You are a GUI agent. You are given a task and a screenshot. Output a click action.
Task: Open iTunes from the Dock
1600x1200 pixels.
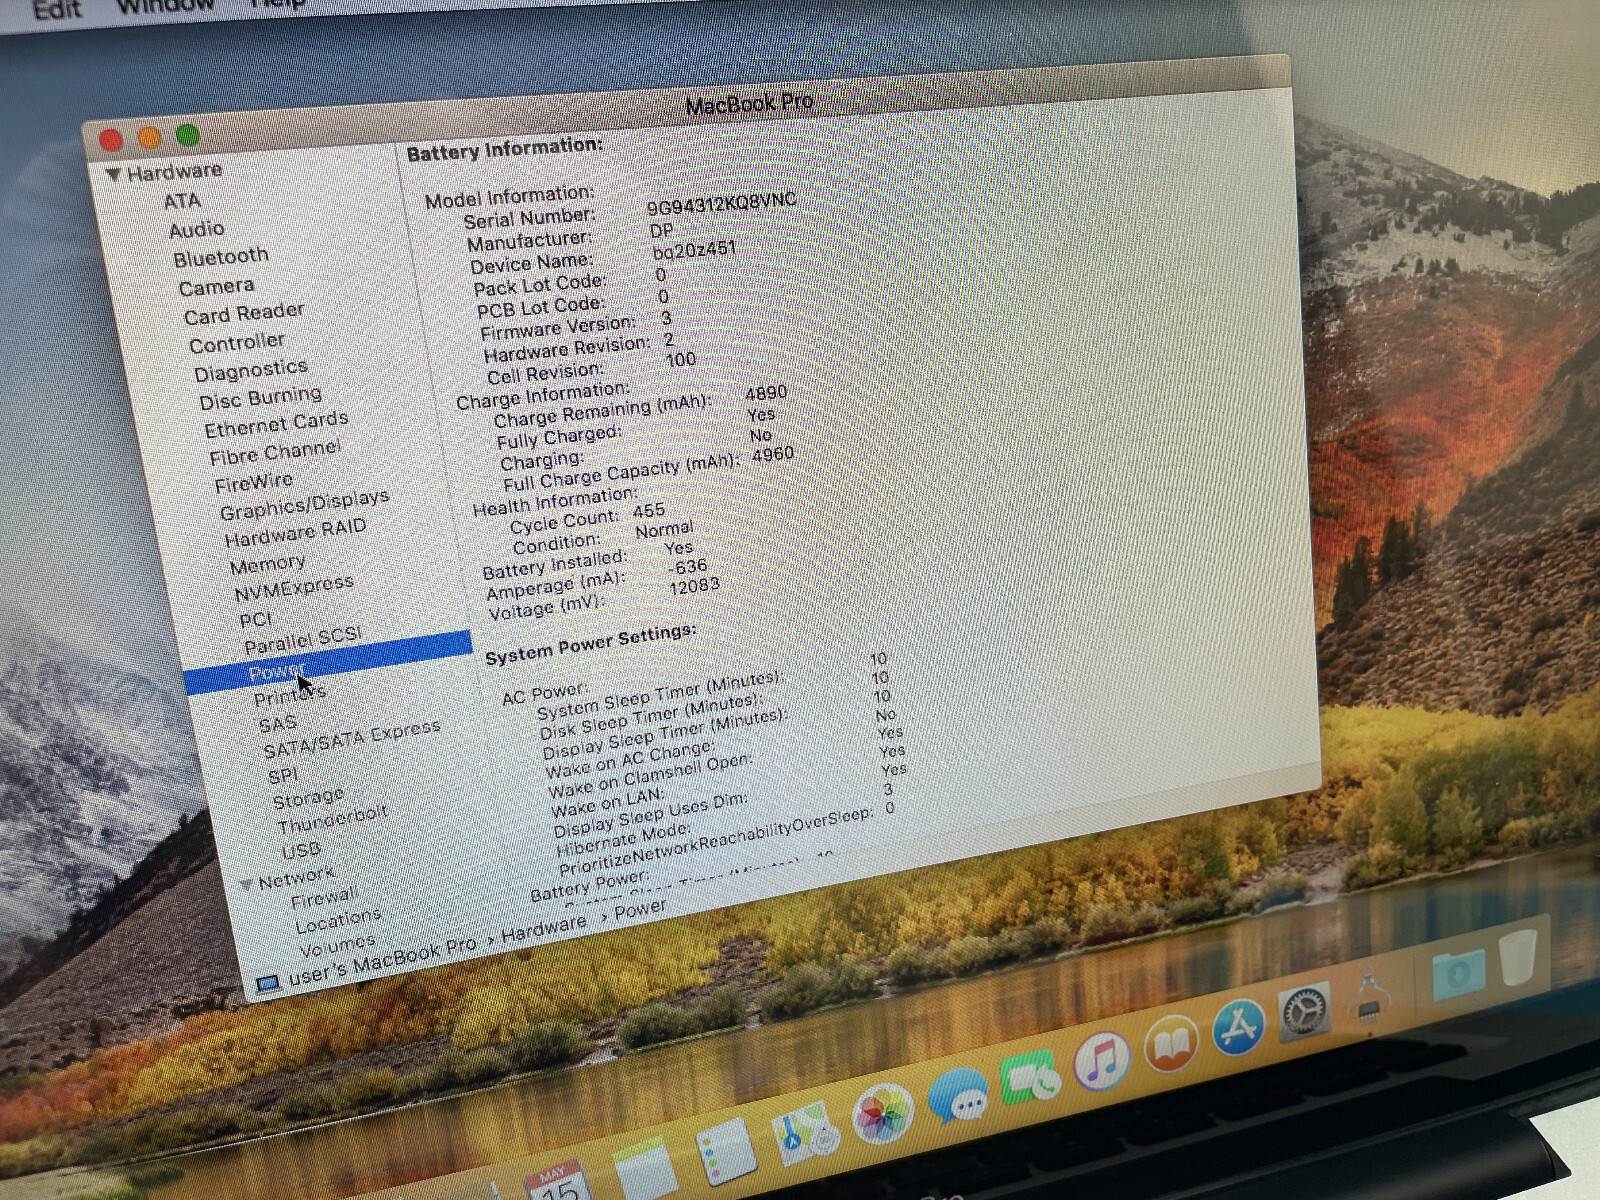pos(1102,1060)
